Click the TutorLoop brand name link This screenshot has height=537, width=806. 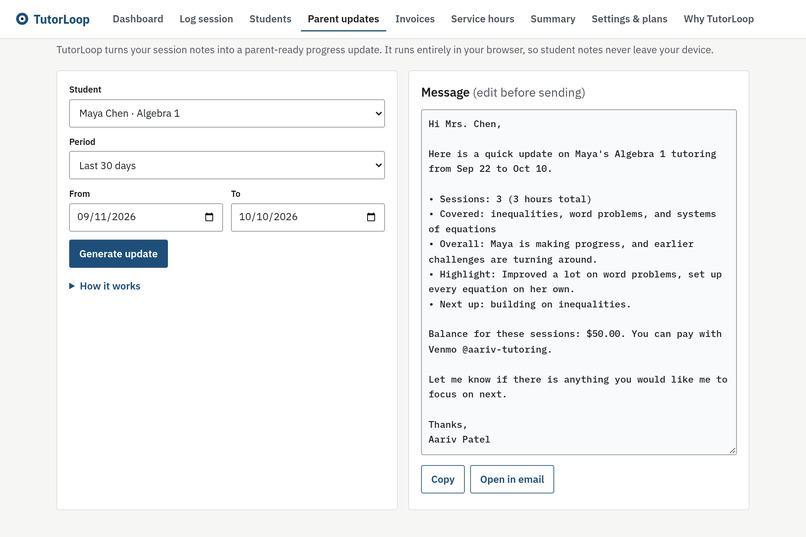click(61, 20)
